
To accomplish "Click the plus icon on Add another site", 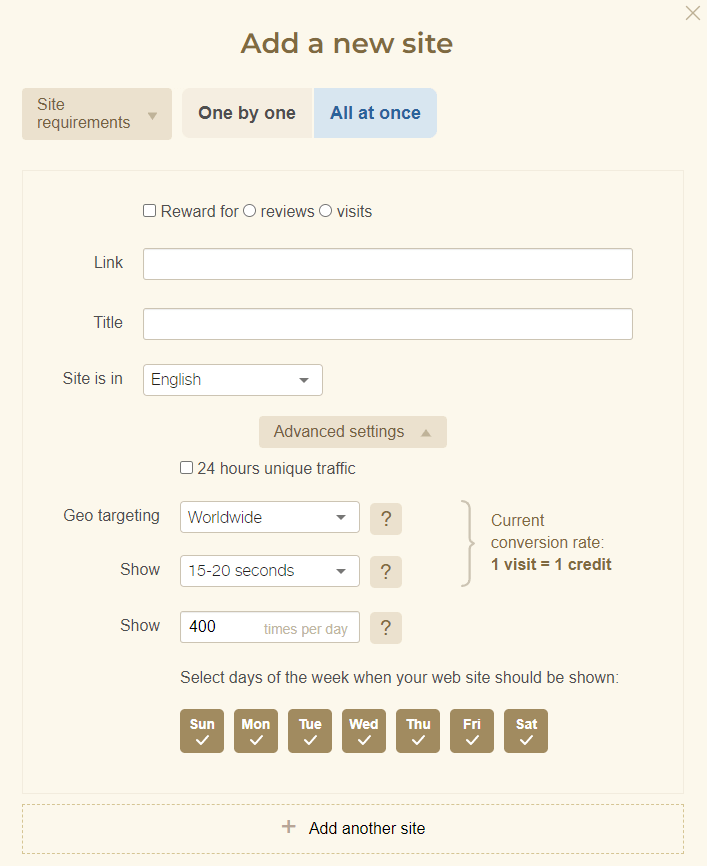I will point(289,827).
